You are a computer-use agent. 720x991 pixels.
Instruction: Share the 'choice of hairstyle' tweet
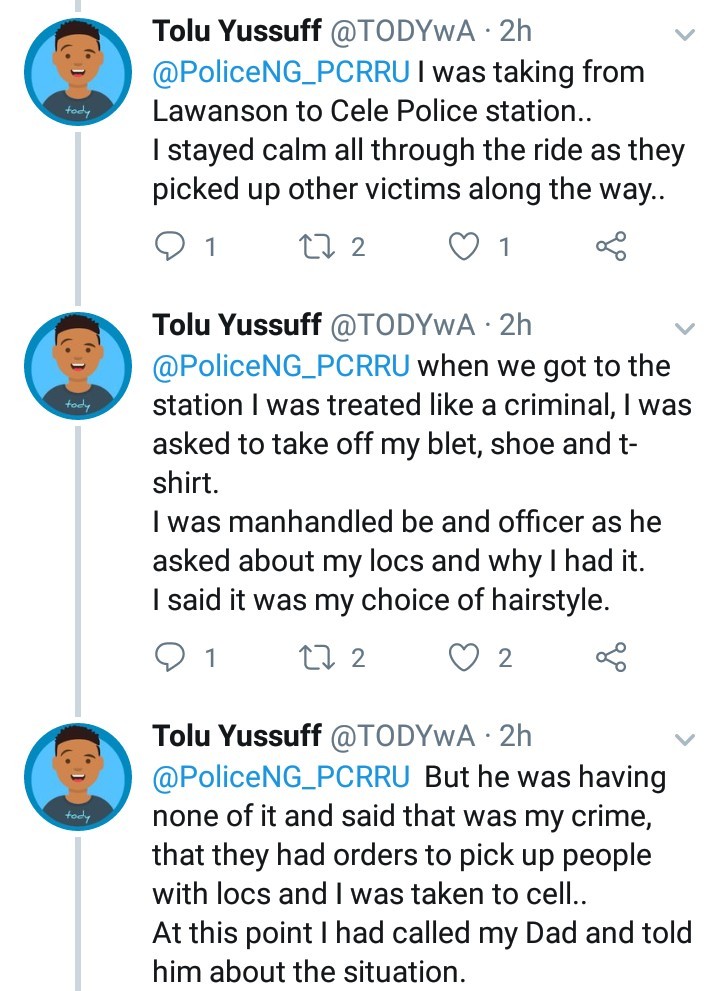(610, 657)
